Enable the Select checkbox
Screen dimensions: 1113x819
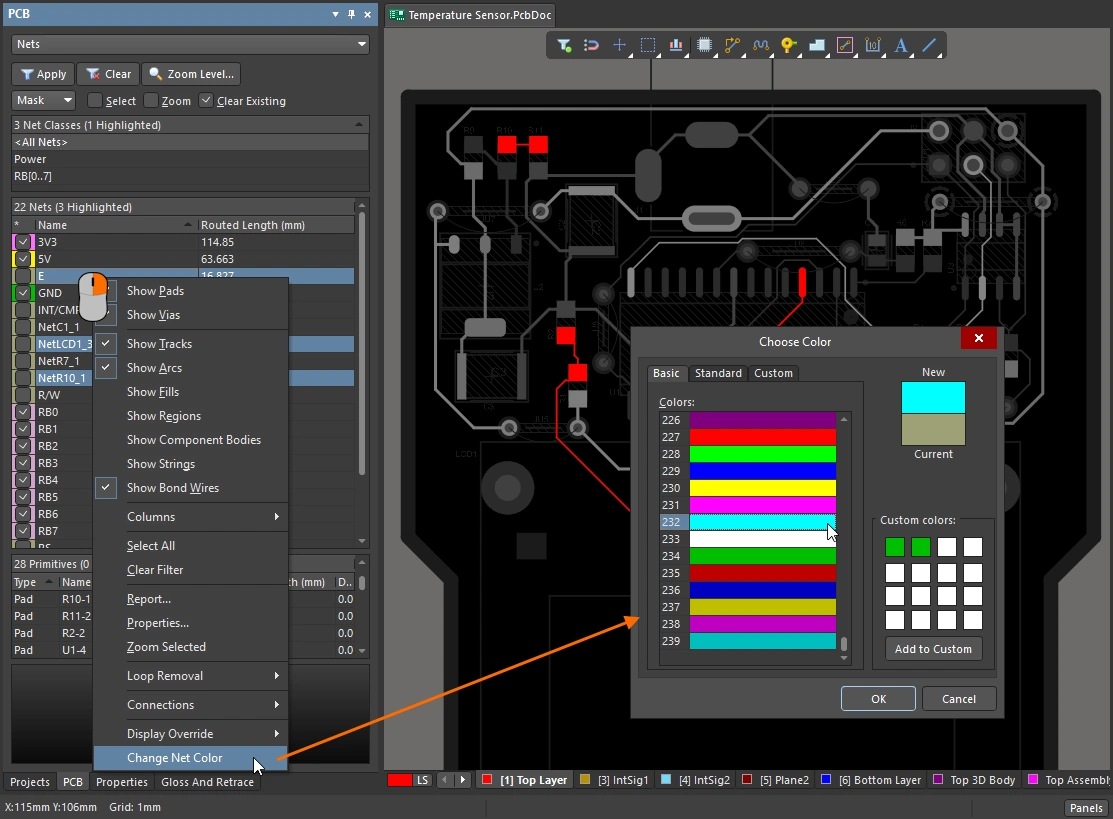pyautogui.click(x=95, y=101)
